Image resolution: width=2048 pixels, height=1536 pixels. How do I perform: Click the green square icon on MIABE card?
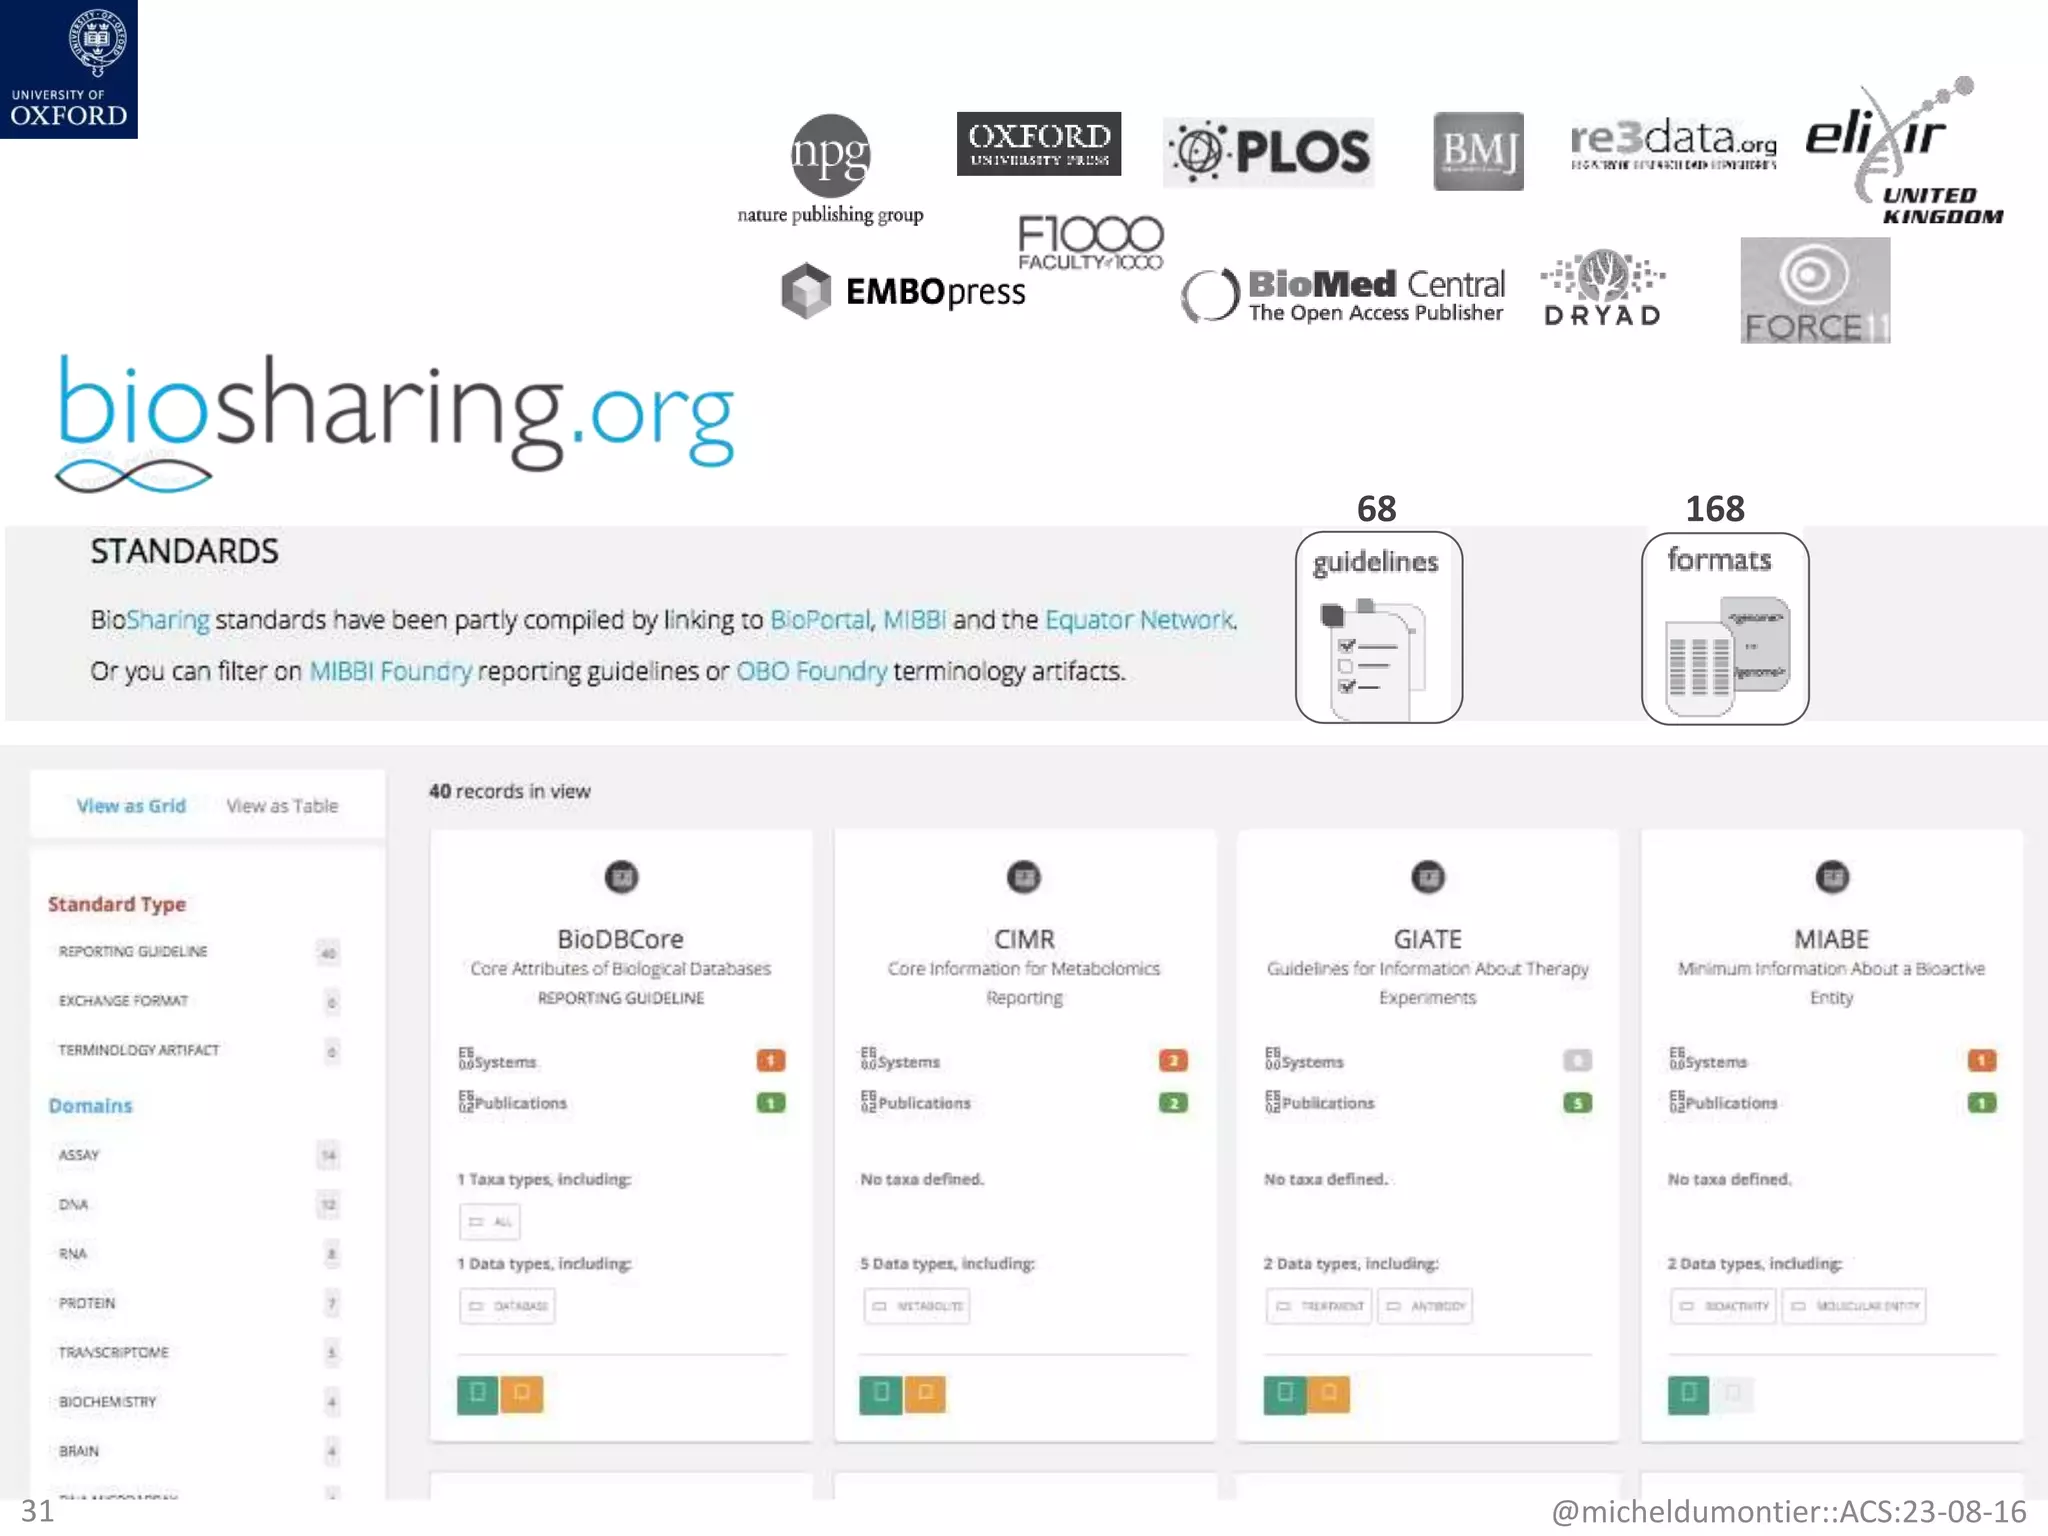click(x=1688, y=1393)
